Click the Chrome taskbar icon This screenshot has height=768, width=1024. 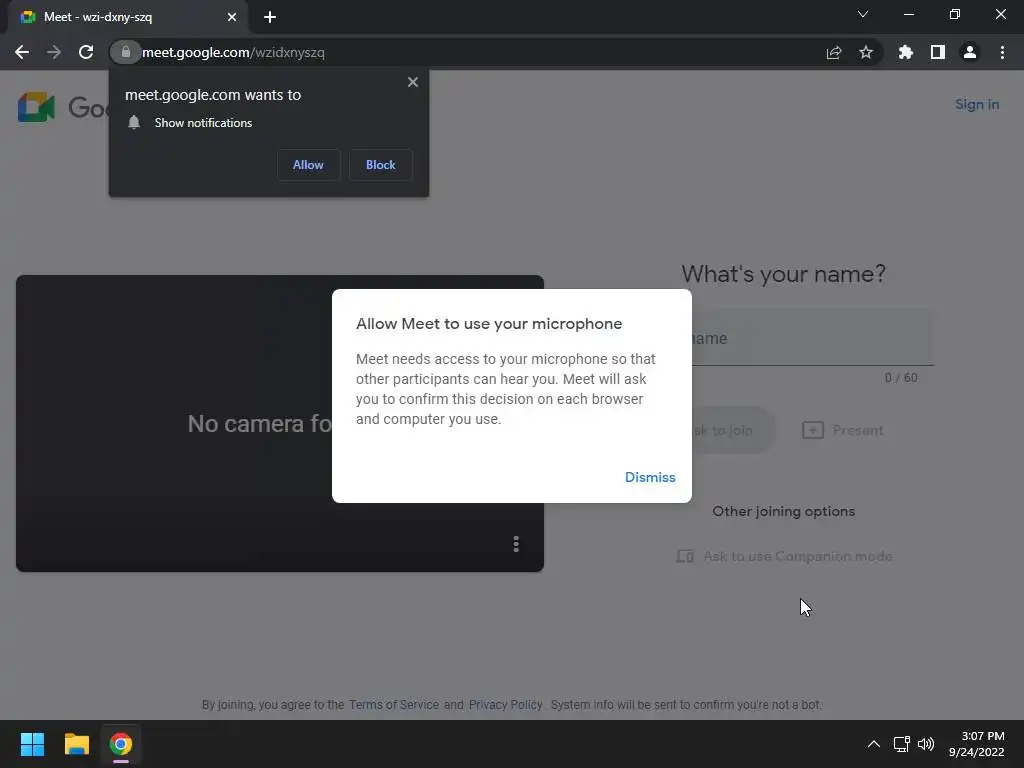[121, 744]
